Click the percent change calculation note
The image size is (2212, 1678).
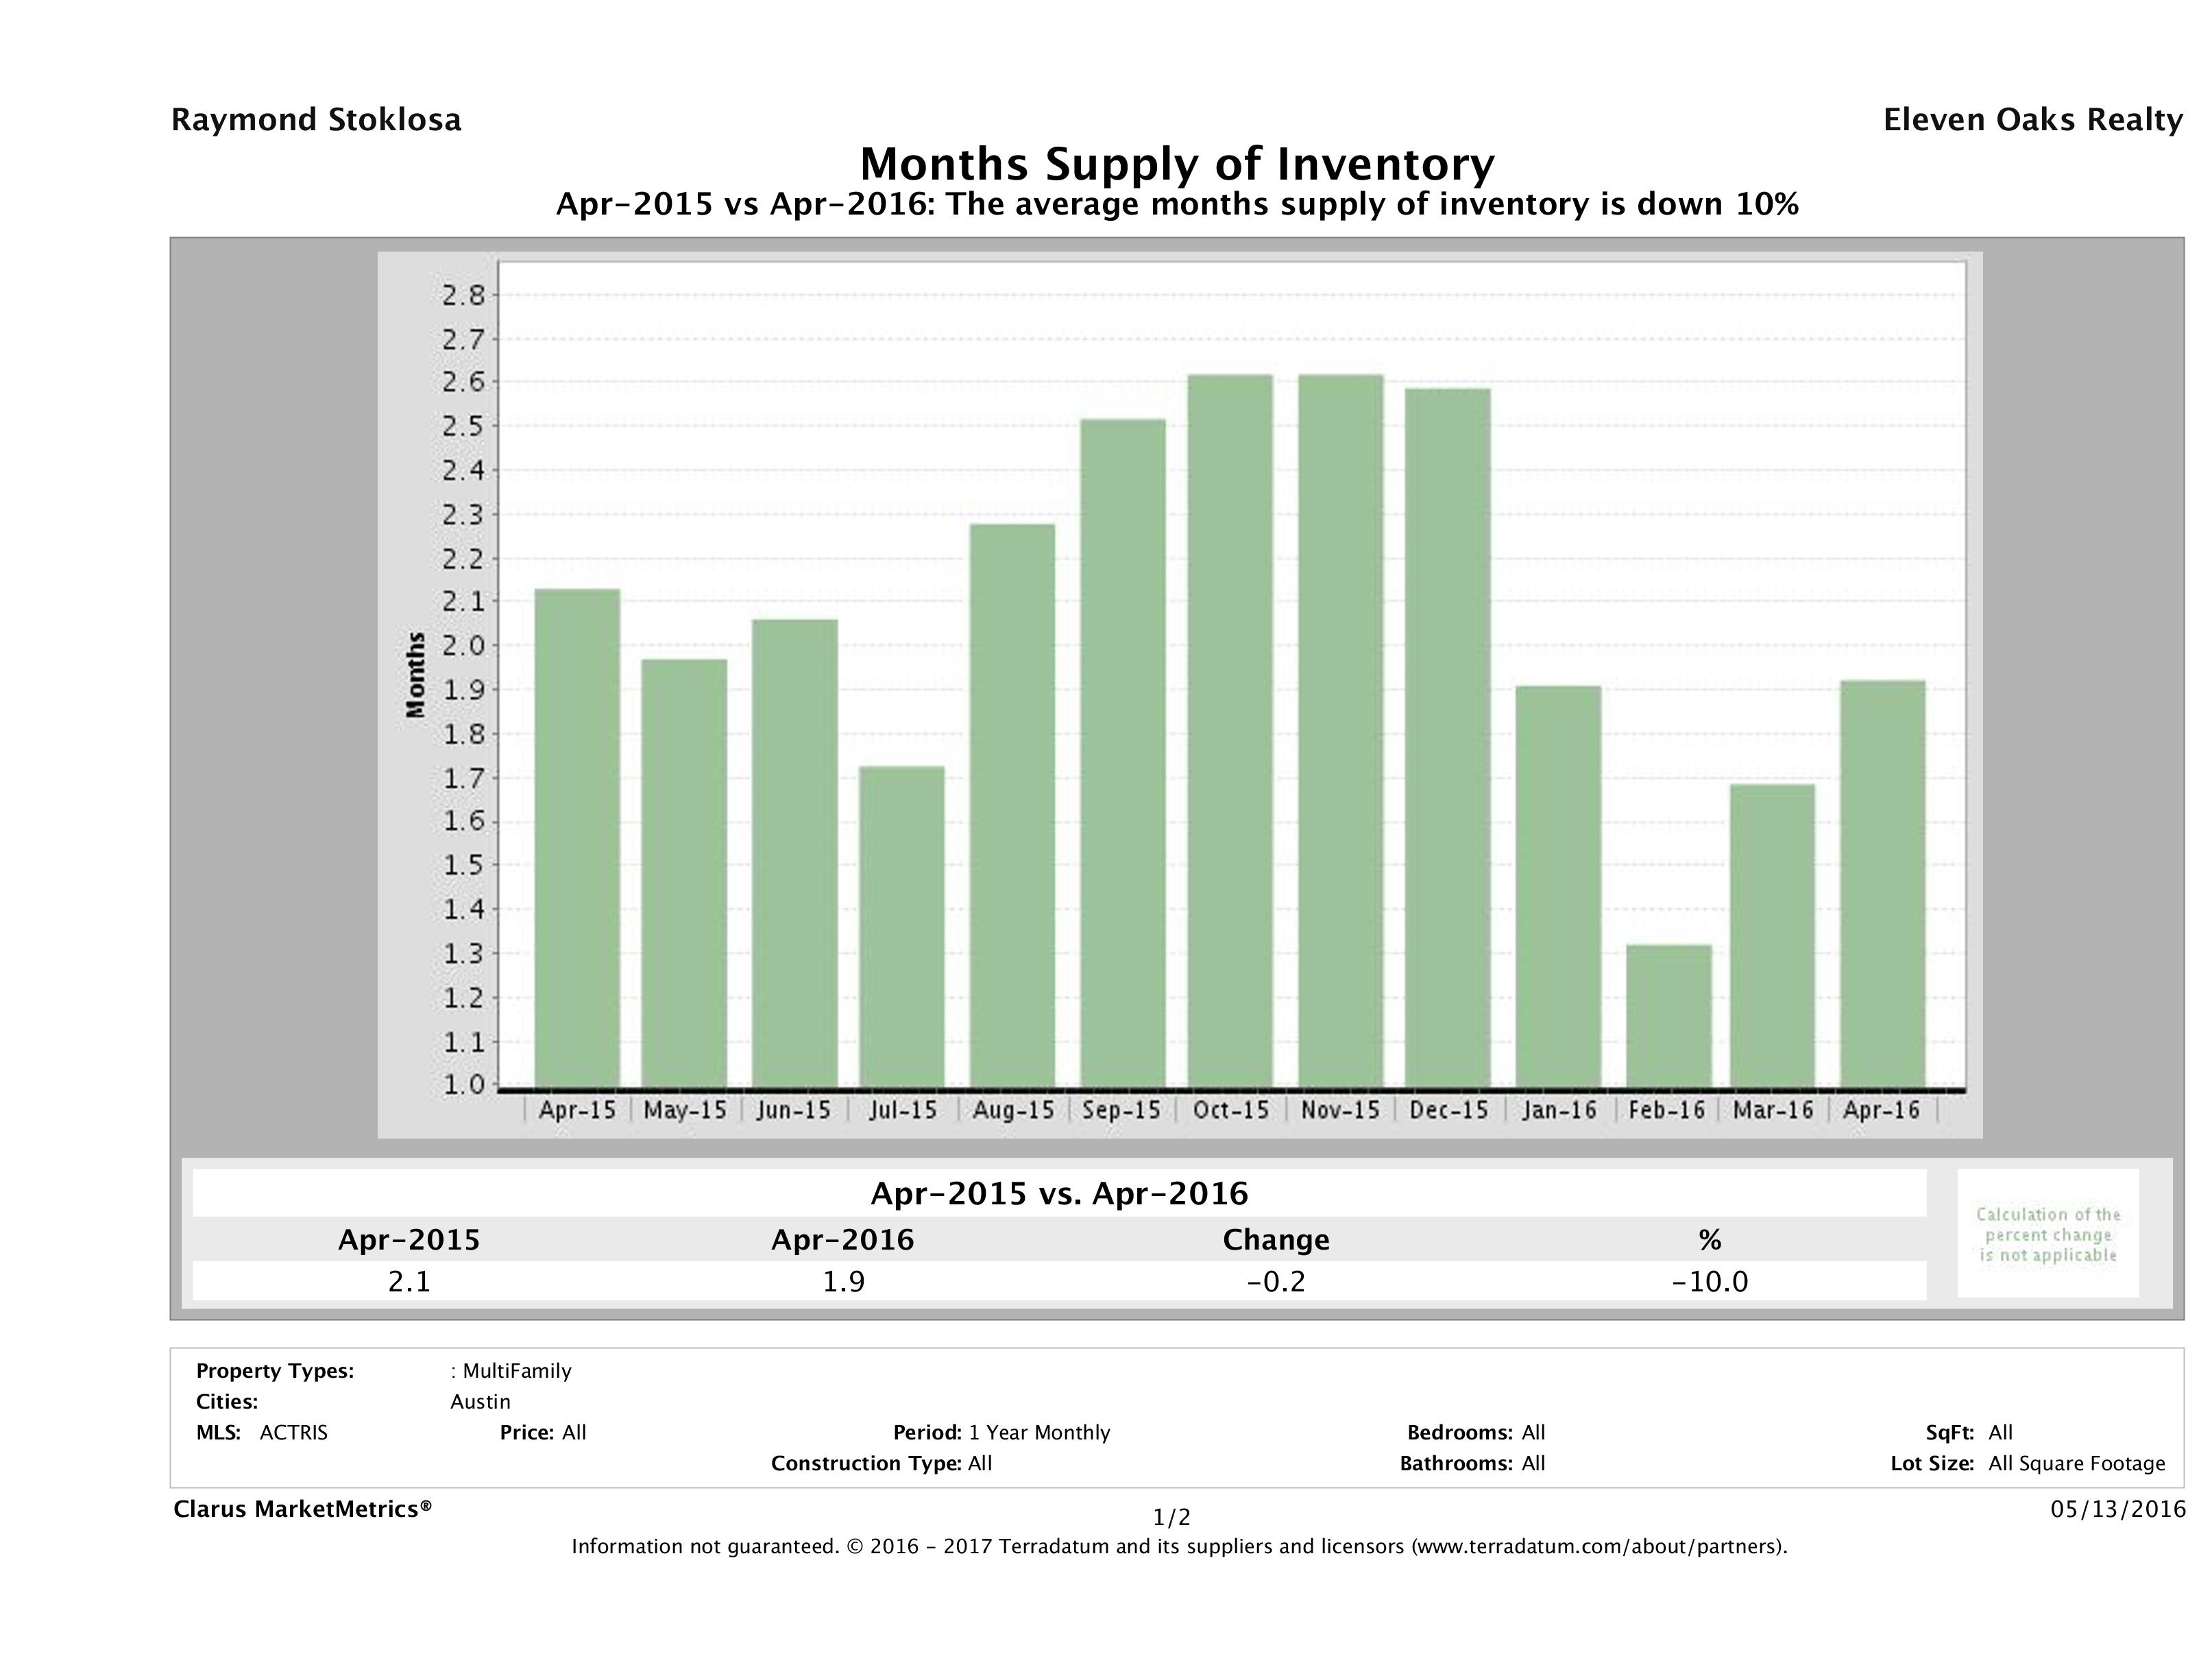click(x=2047, y=1234)
